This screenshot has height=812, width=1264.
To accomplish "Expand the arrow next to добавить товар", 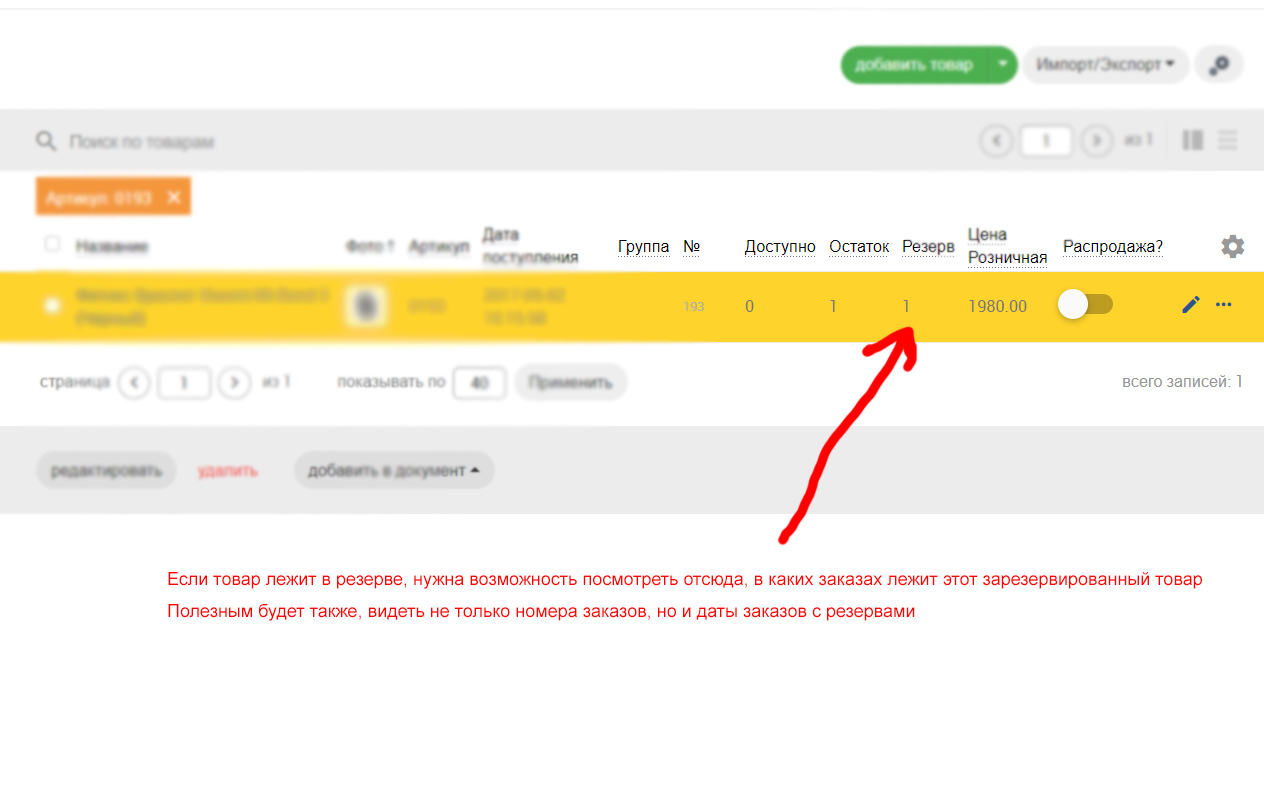I will [1003, 65].
